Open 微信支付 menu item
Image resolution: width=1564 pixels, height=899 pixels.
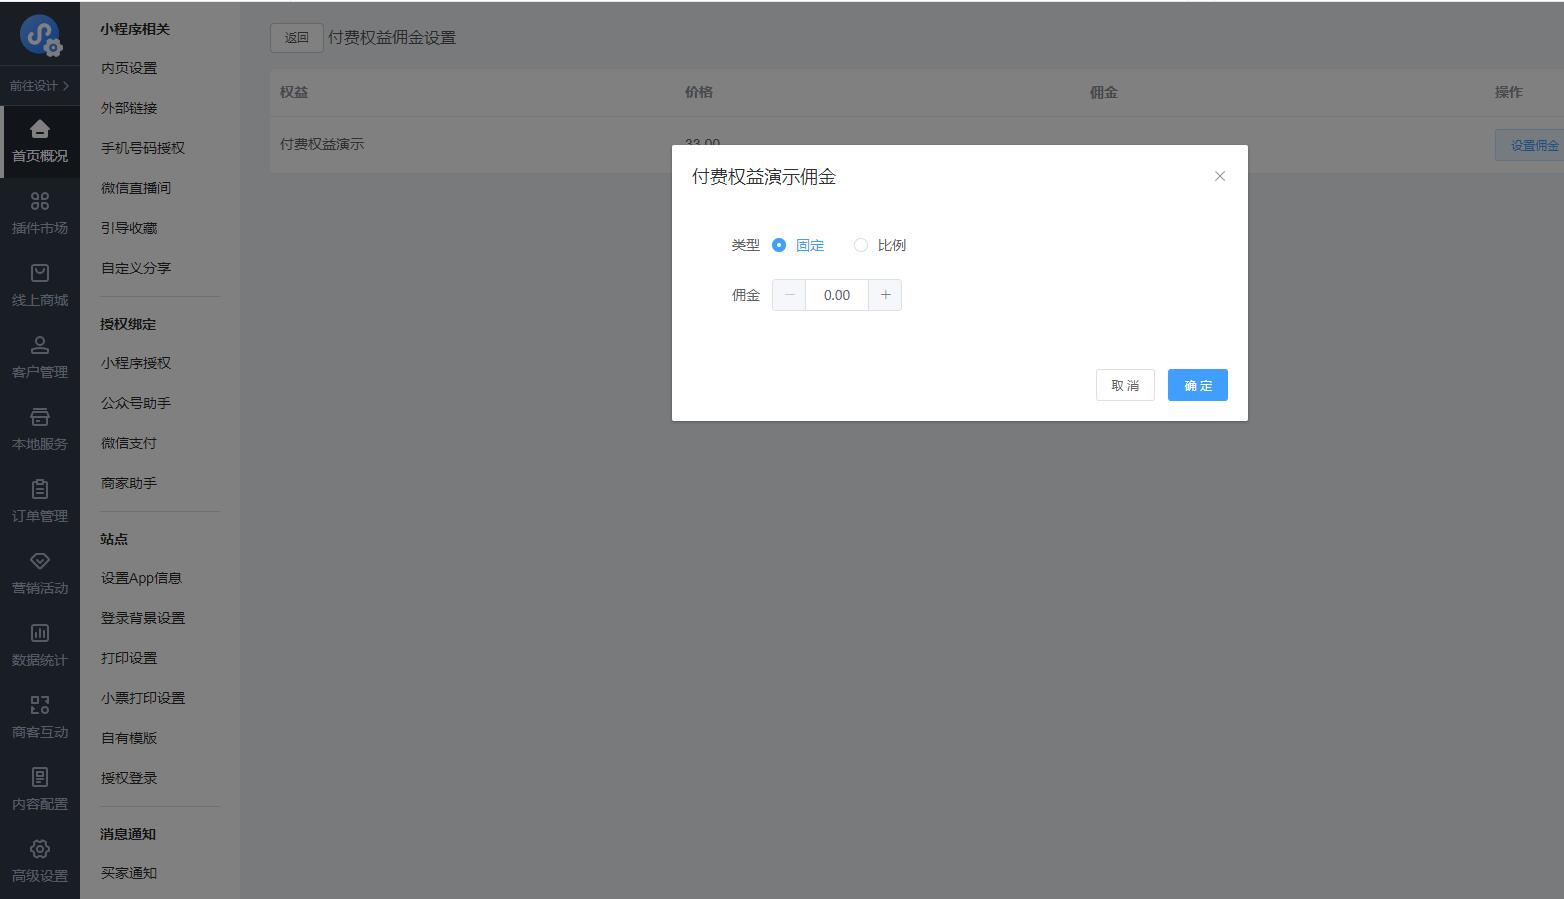[x=128, y=443]
